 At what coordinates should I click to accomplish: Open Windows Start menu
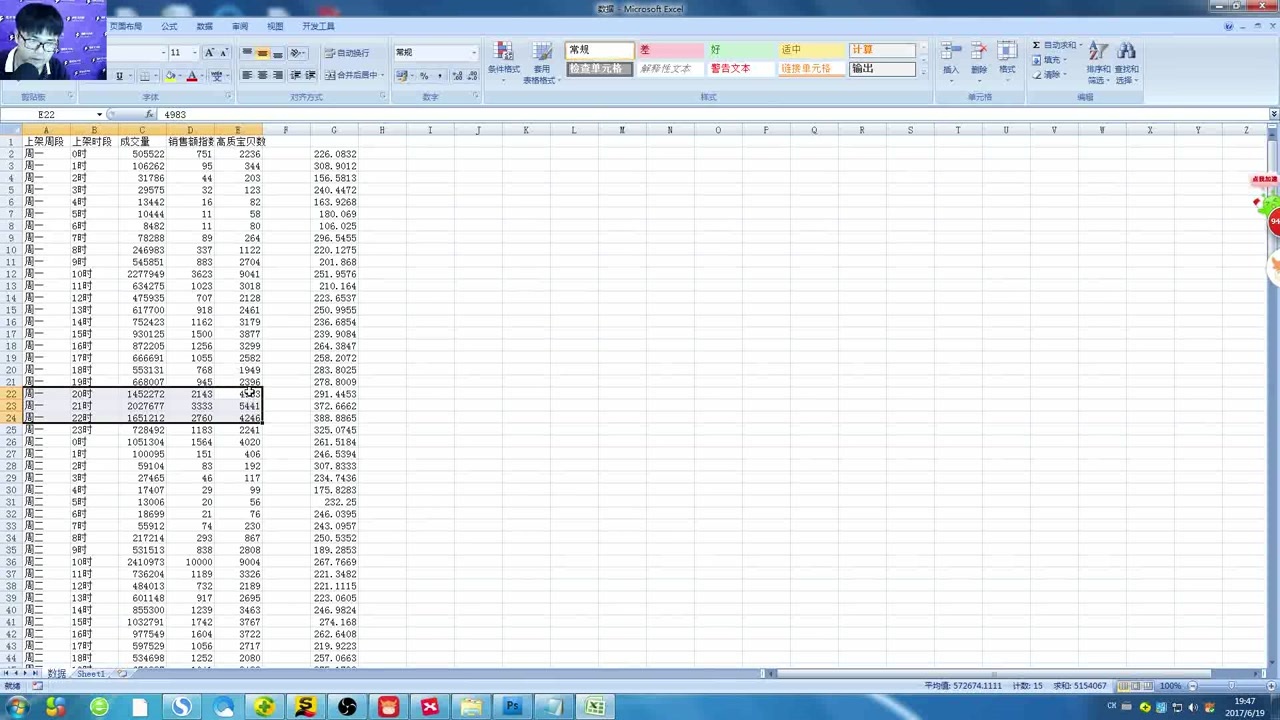[17, 707]
